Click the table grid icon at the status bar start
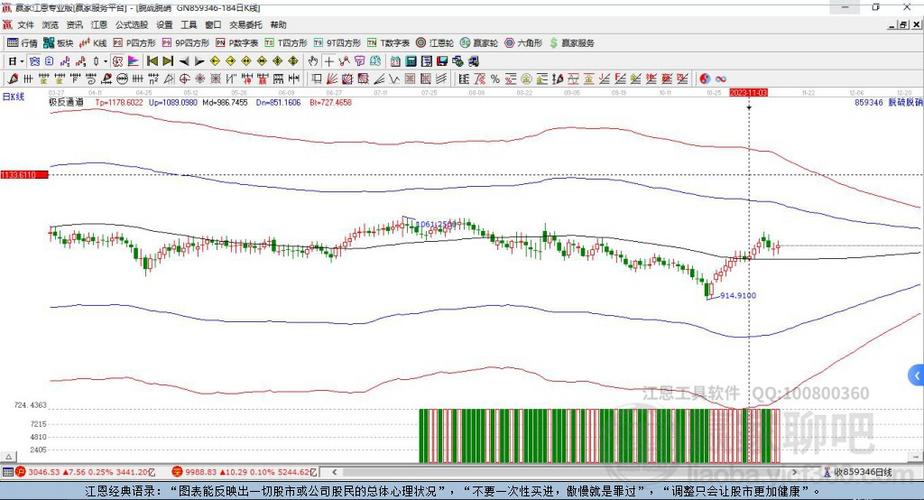 click(x=8, y=472)
